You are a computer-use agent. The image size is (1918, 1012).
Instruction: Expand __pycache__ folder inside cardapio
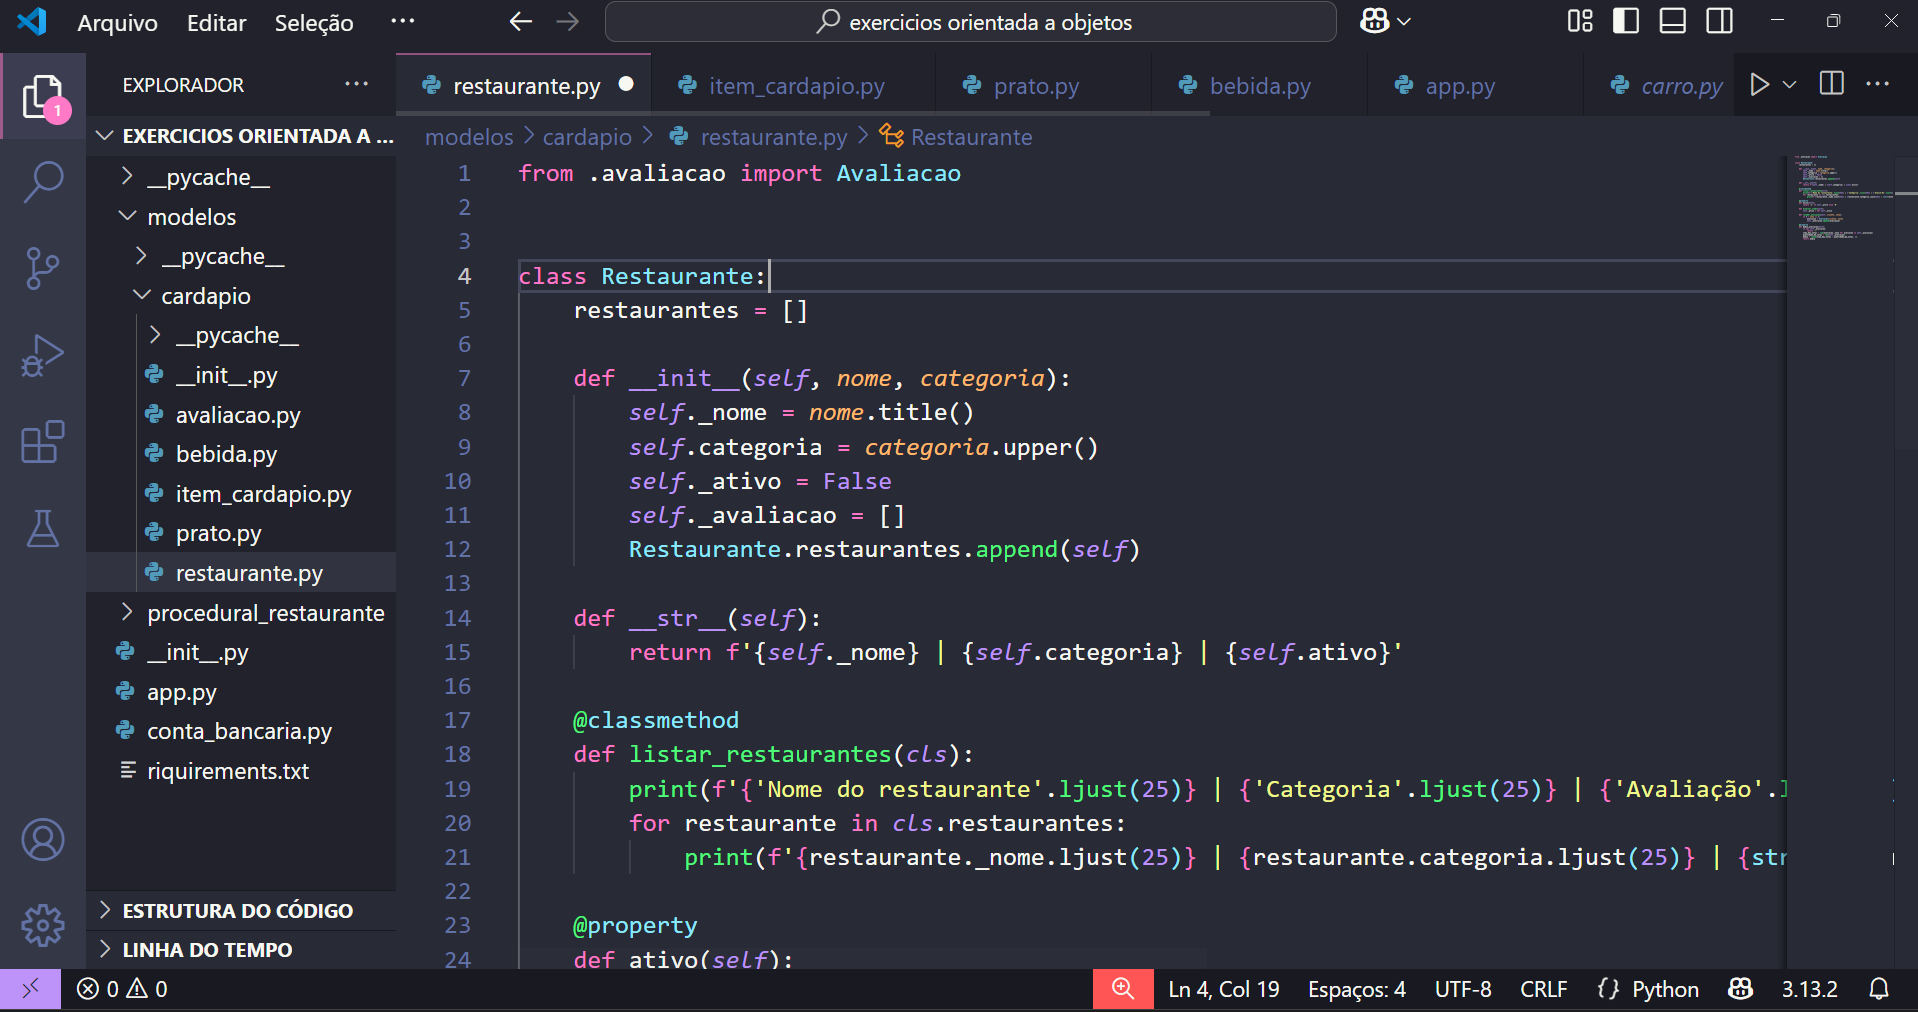pyautogui.click(x=241, y=335)
